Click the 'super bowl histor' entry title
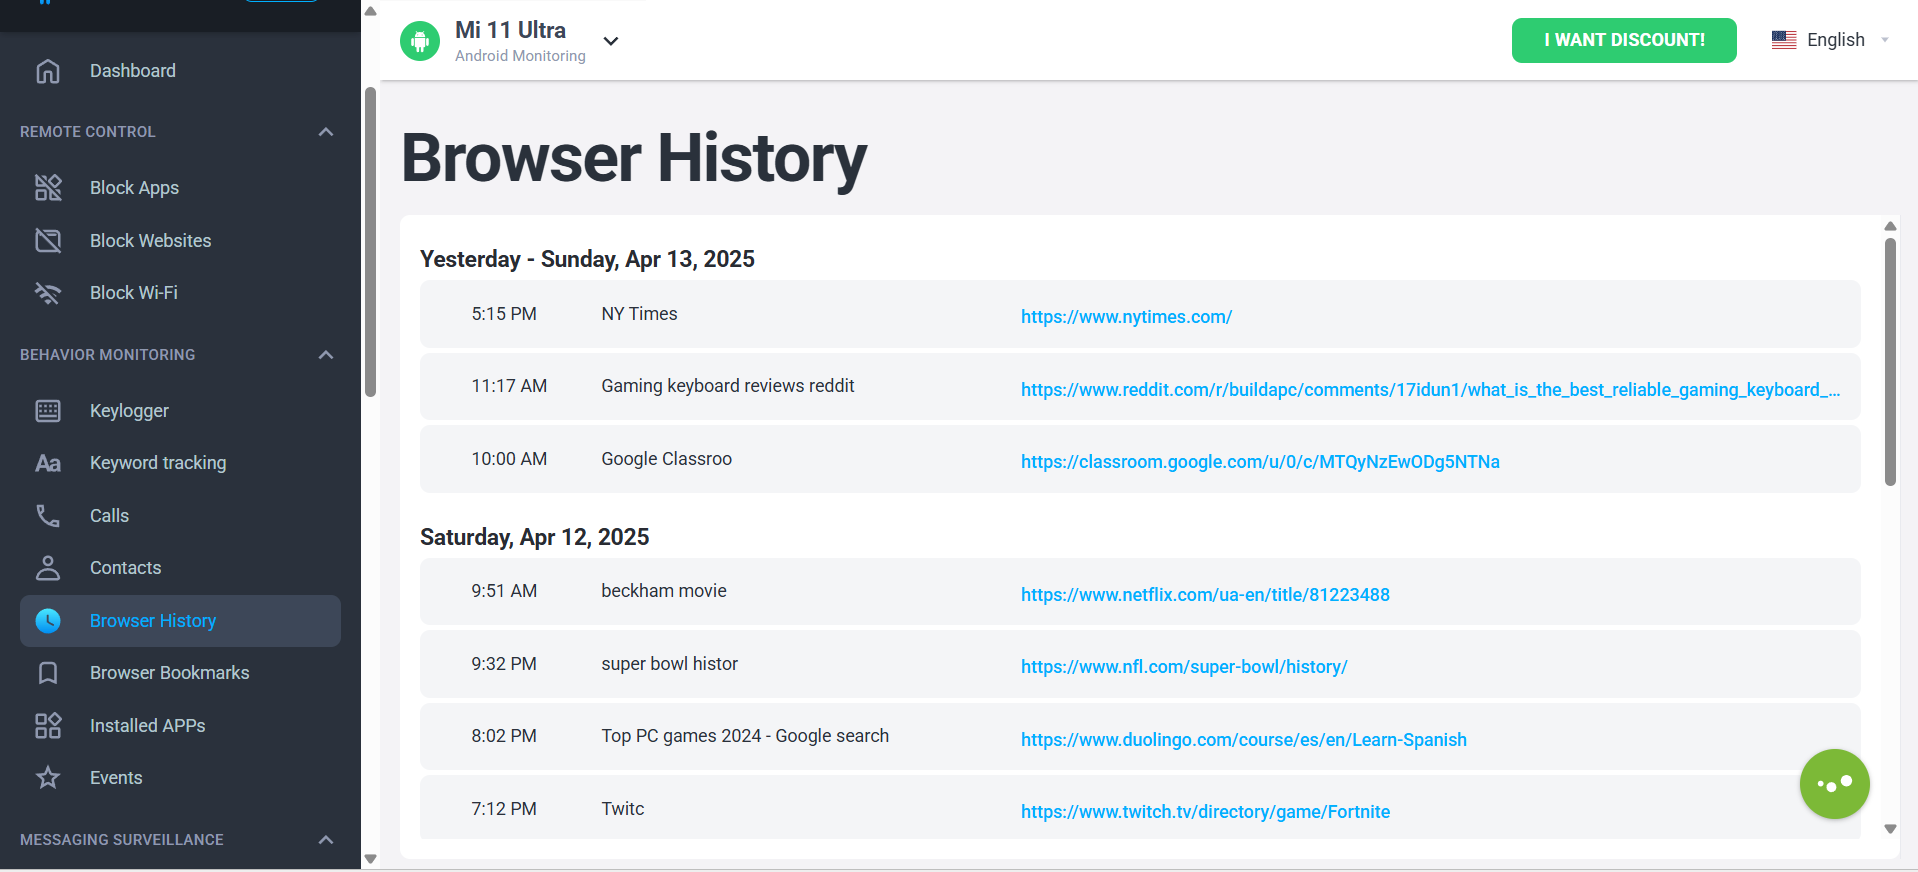Viewport: 1918px width, 872px height. 669,664
